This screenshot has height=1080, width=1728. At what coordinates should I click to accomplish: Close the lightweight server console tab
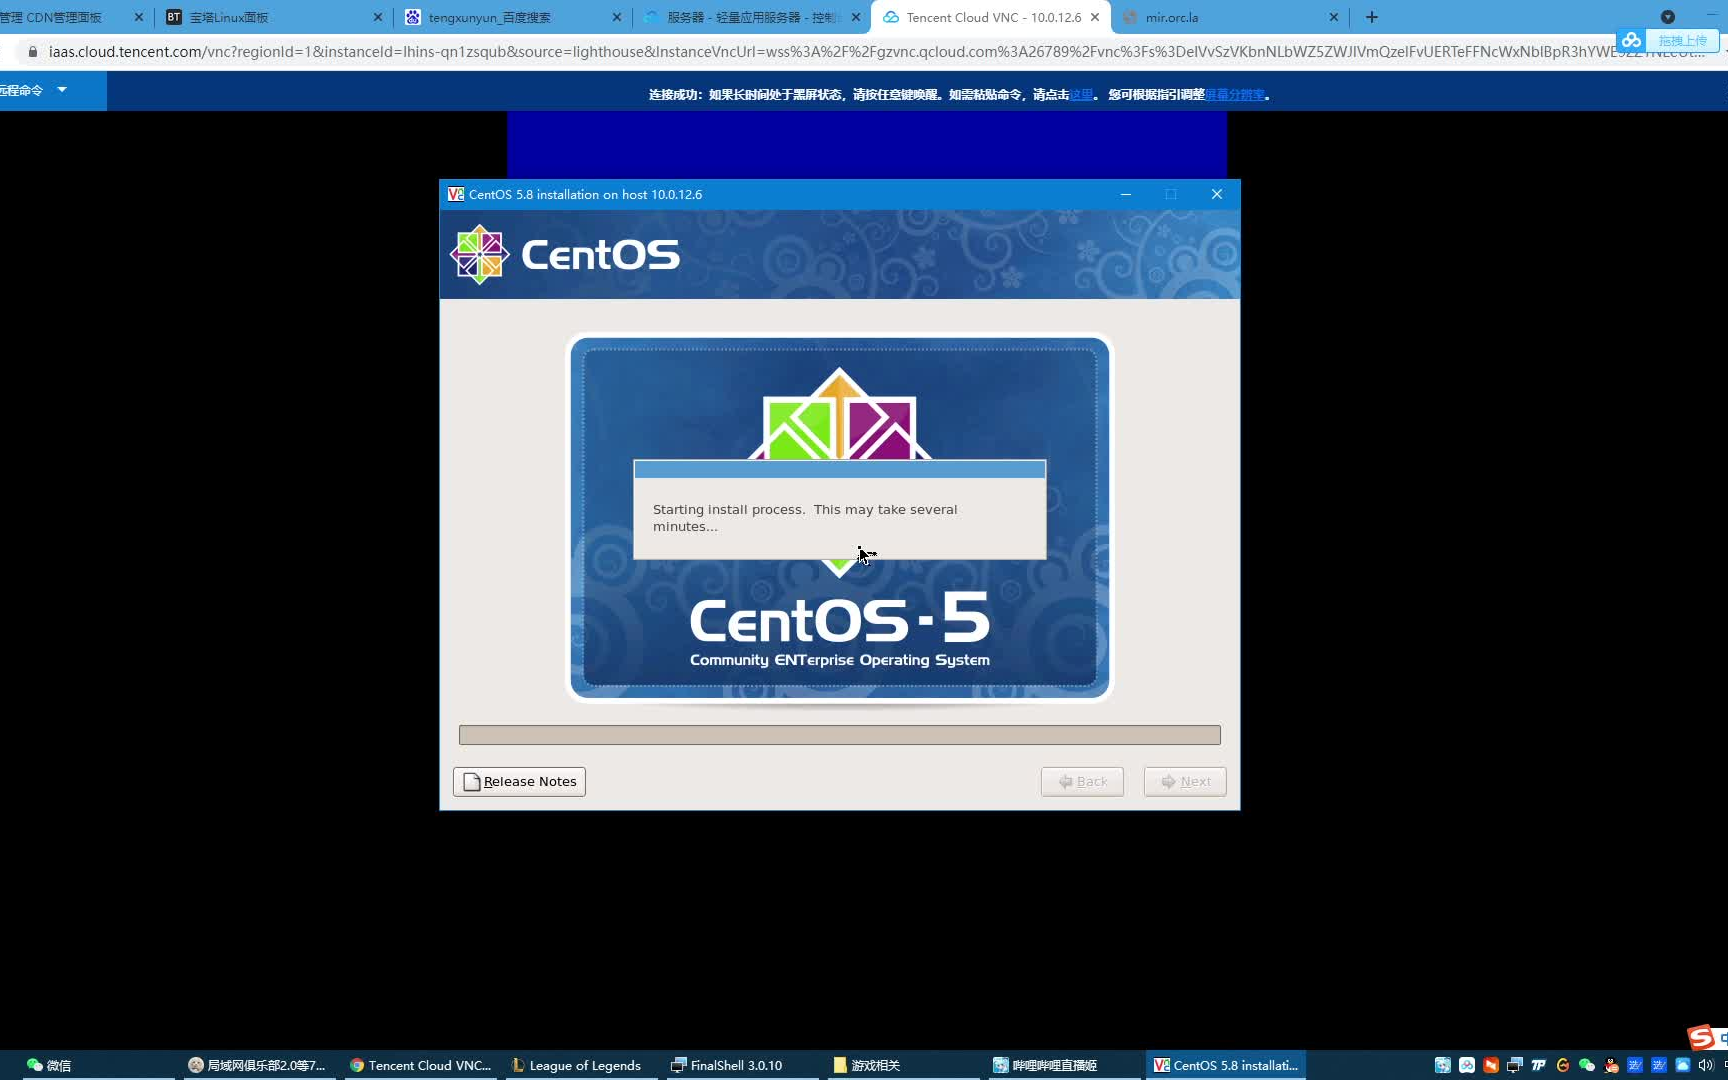[x=856, y=17]
